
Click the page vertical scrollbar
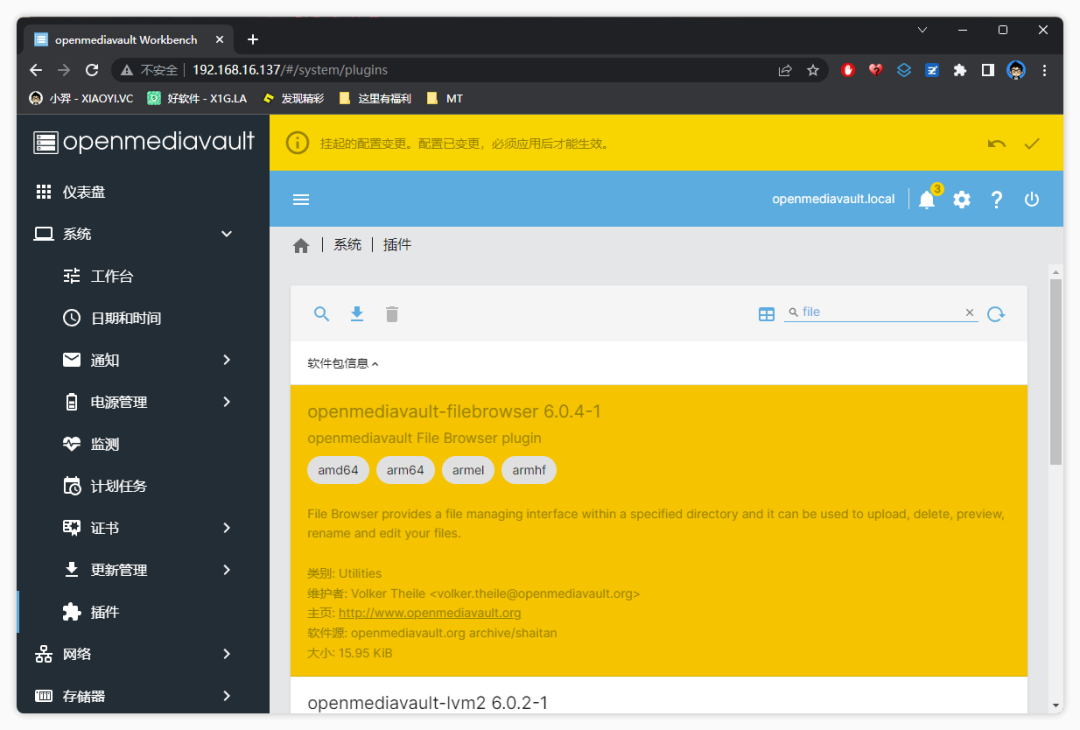tap(1055, 372)
